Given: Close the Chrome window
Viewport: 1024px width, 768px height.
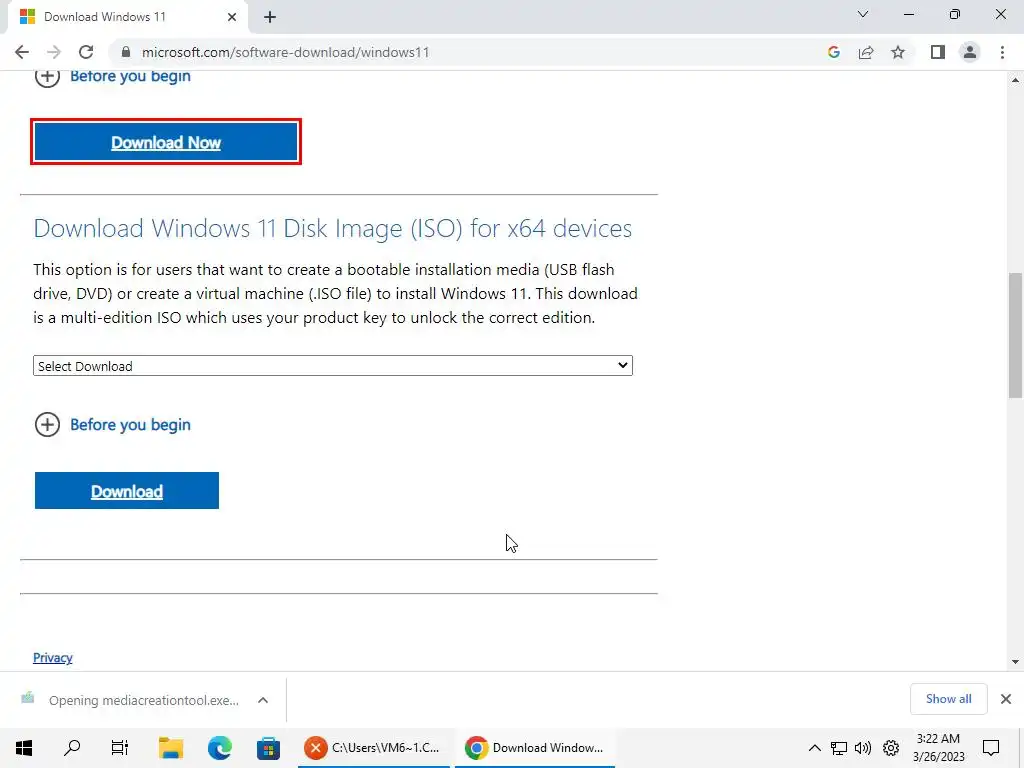Looking at the screenshot, I should pyautogui.click(x=1000, y=14).
